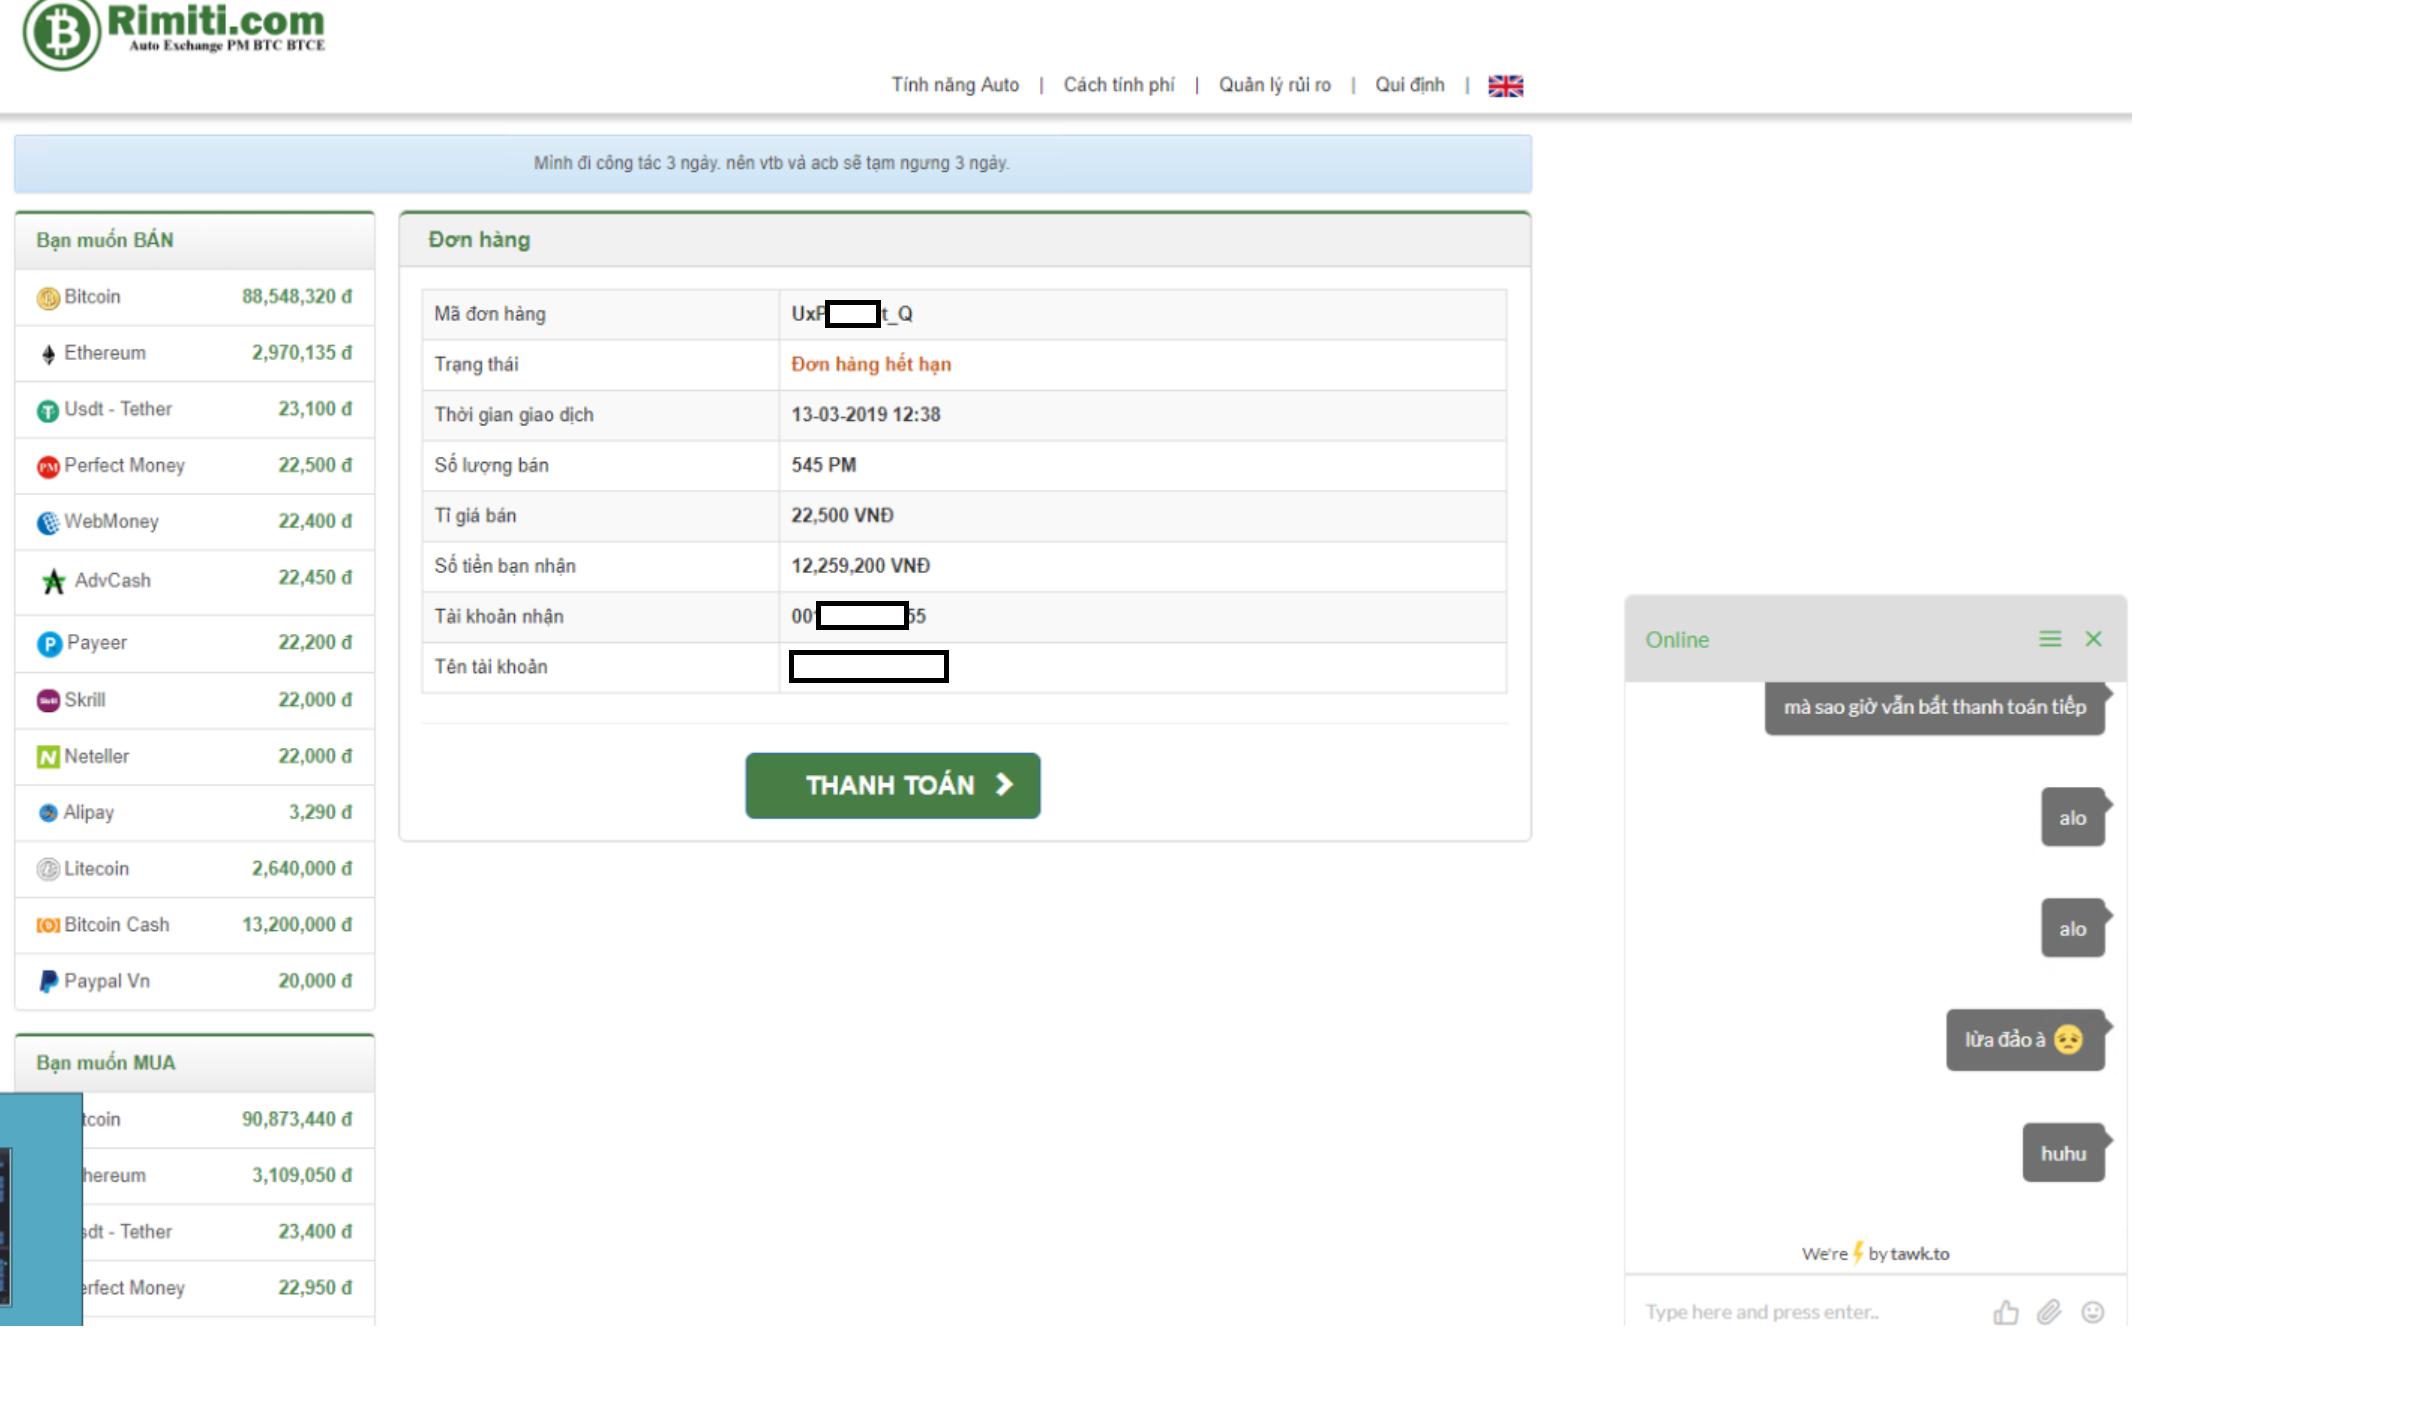Switch language with the UK flag icon
The height and width of the screenshot is (1403, 2414).
pos(1505,86)
